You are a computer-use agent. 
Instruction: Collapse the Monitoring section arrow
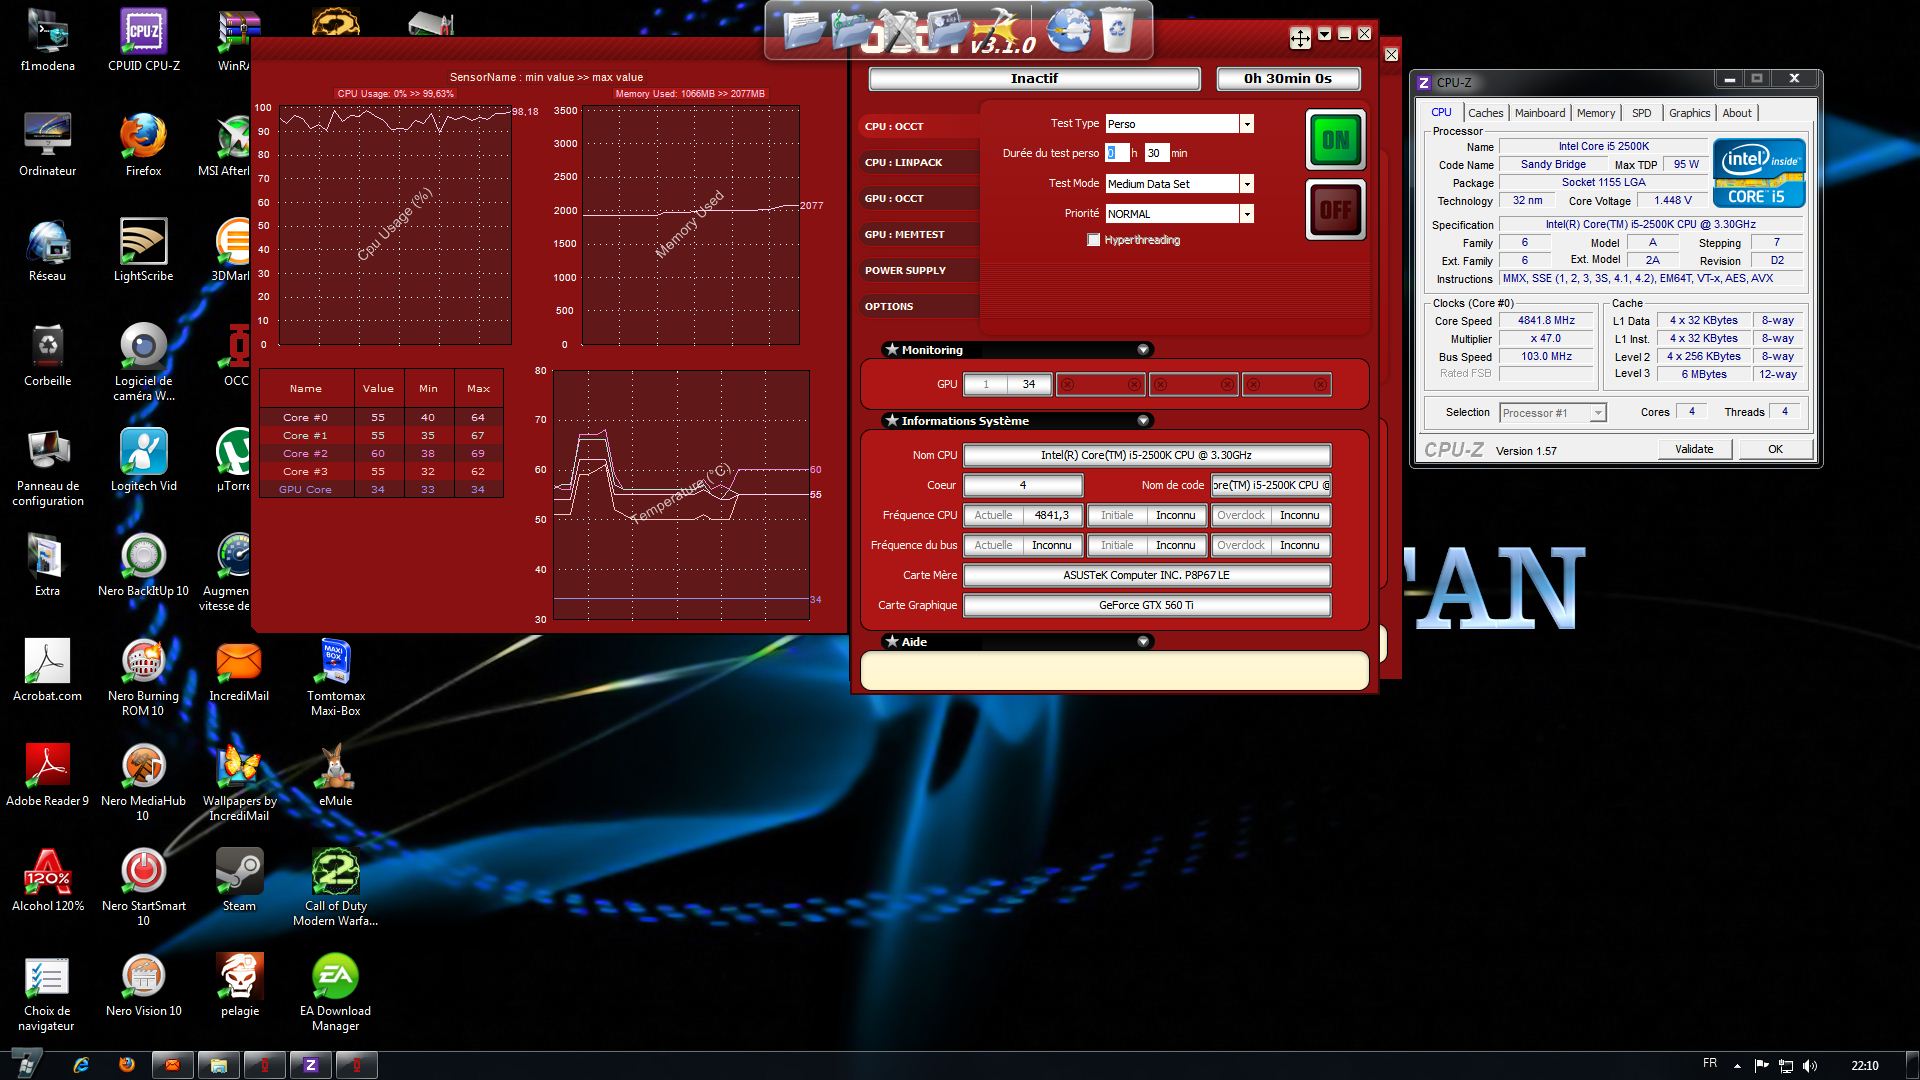click(x=1143, y=350)
